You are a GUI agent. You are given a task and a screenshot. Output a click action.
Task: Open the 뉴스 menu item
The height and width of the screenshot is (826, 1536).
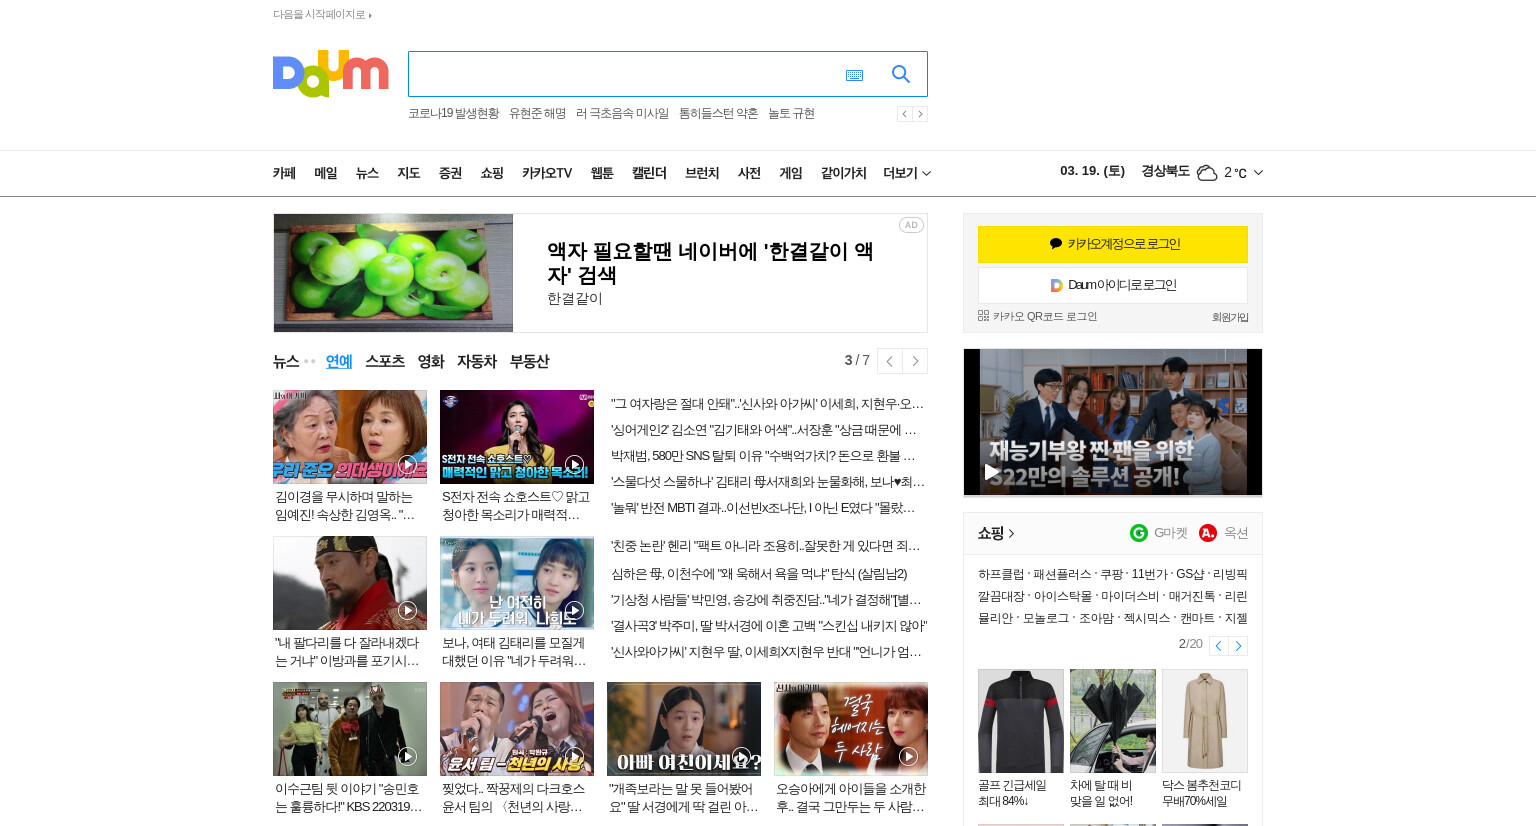coord(367,173)
